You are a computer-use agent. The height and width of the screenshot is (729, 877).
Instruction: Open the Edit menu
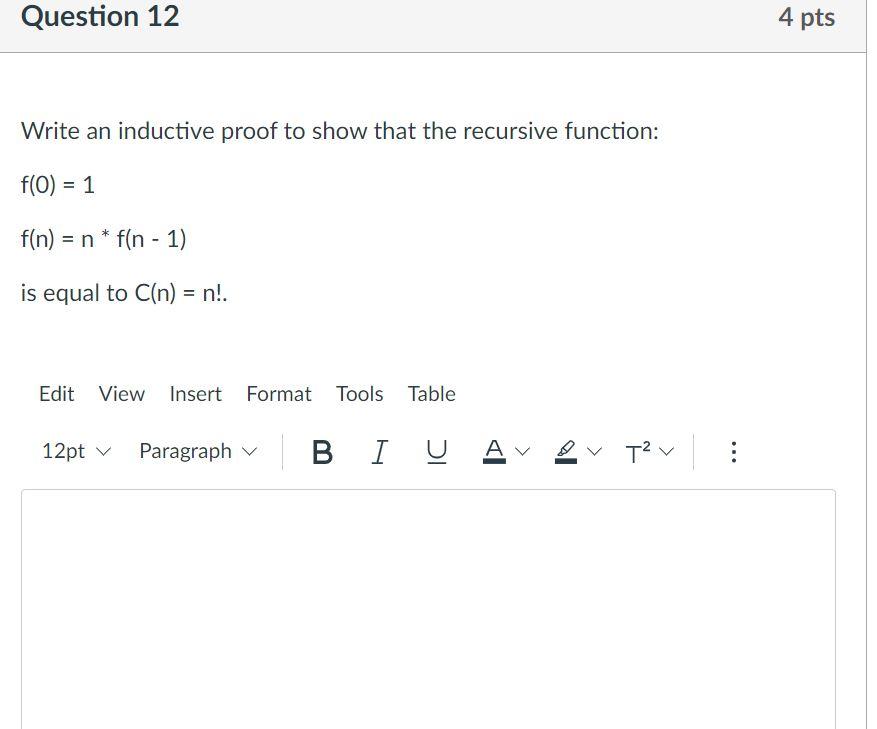click(x=56, y=394)
